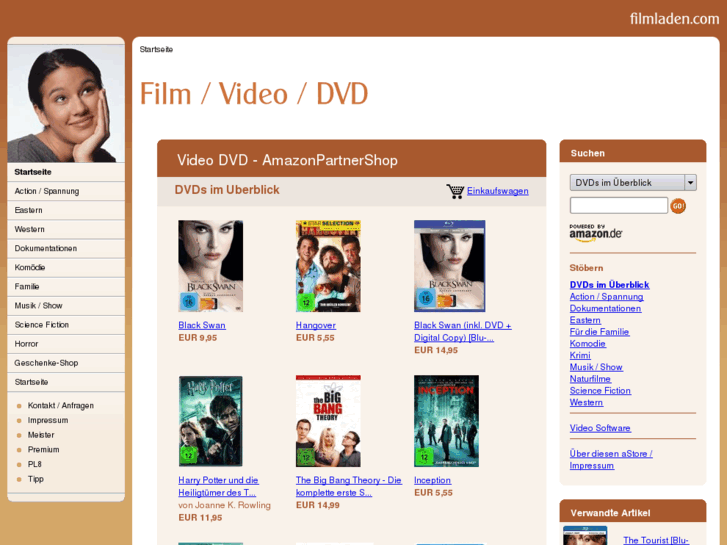Viewport: 727px width, 545px height.
Task: Click the orange GO search button
Action: pyautogui.click(x=678, y=206)
